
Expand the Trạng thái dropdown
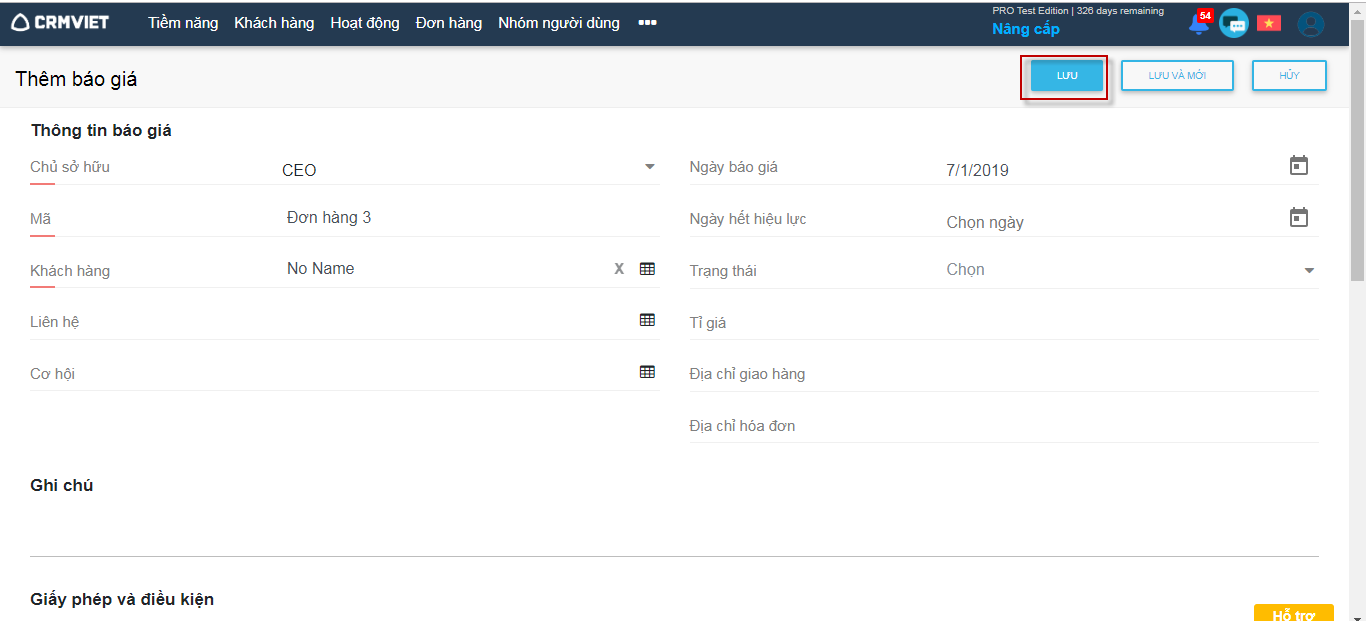point(1309,270)
